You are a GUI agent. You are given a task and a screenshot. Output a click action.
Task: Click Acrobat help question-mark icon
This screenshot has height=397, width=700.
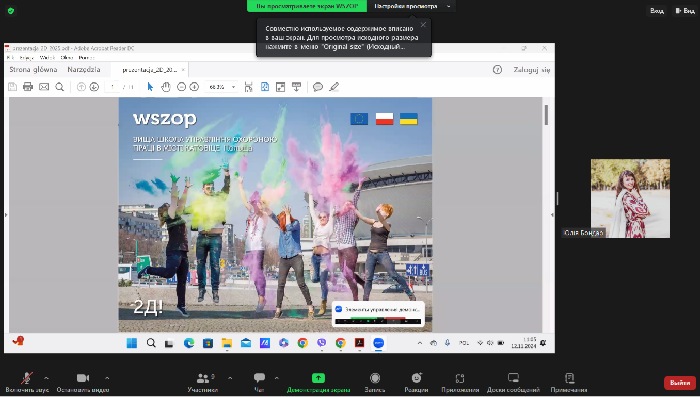click(x=497, y=70)
